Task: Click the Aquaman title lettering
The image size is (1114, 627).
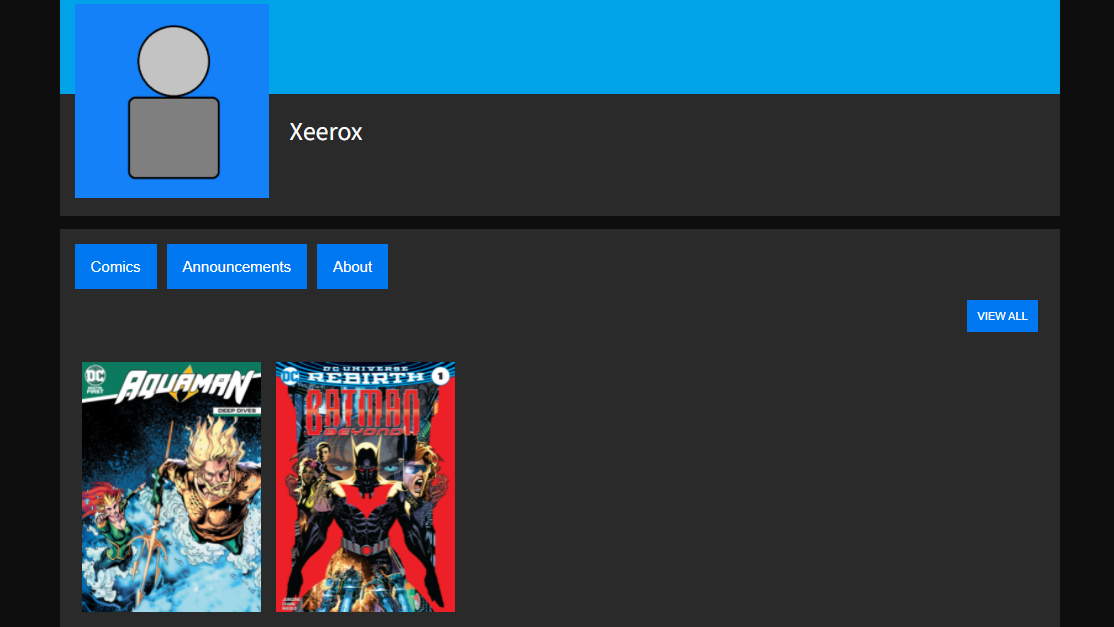Action: (x=181, y=386)
